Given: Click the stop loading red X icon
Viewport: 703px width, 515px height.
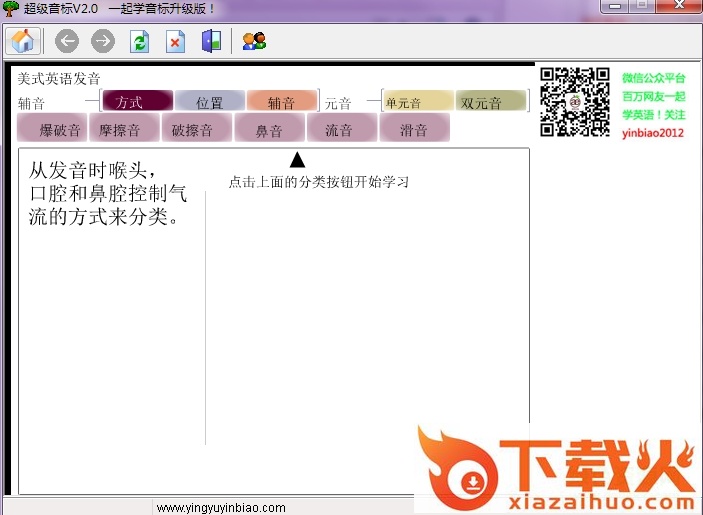Looking at the screenshot, I should pos(175,41).
